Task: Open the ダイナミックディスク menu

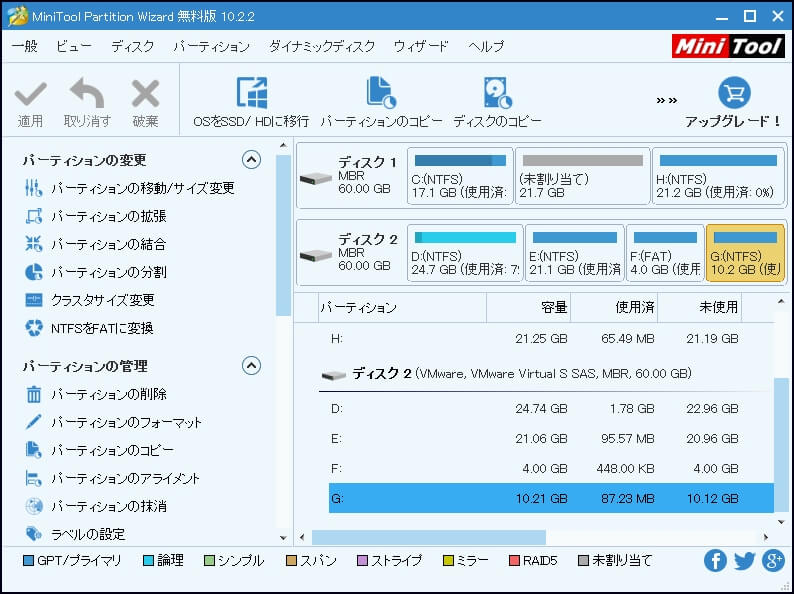Action: [322, 46]
